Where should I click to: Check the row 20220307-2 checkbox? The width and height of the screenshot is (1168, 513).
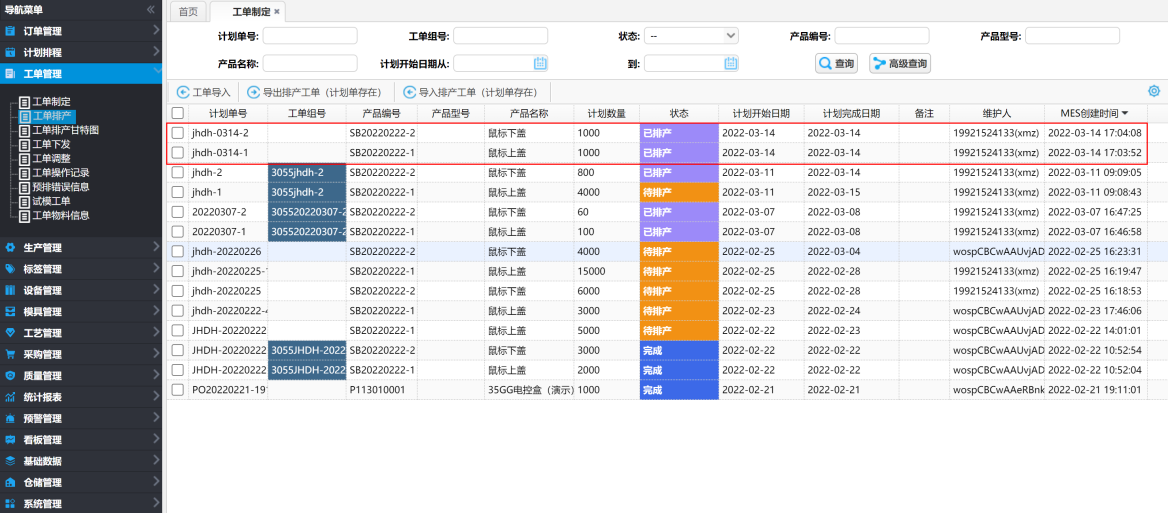(177, 212)
